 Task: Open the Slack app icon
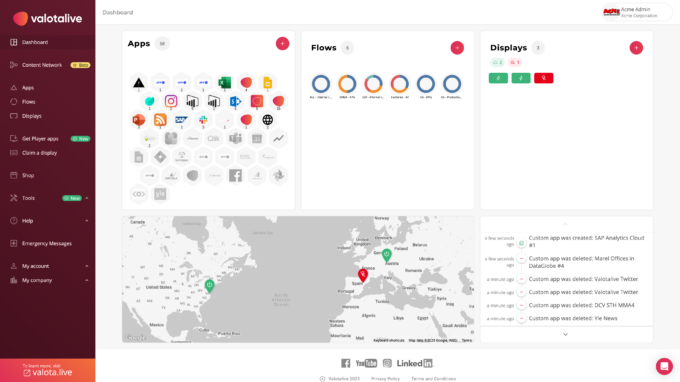pos(203,120)
